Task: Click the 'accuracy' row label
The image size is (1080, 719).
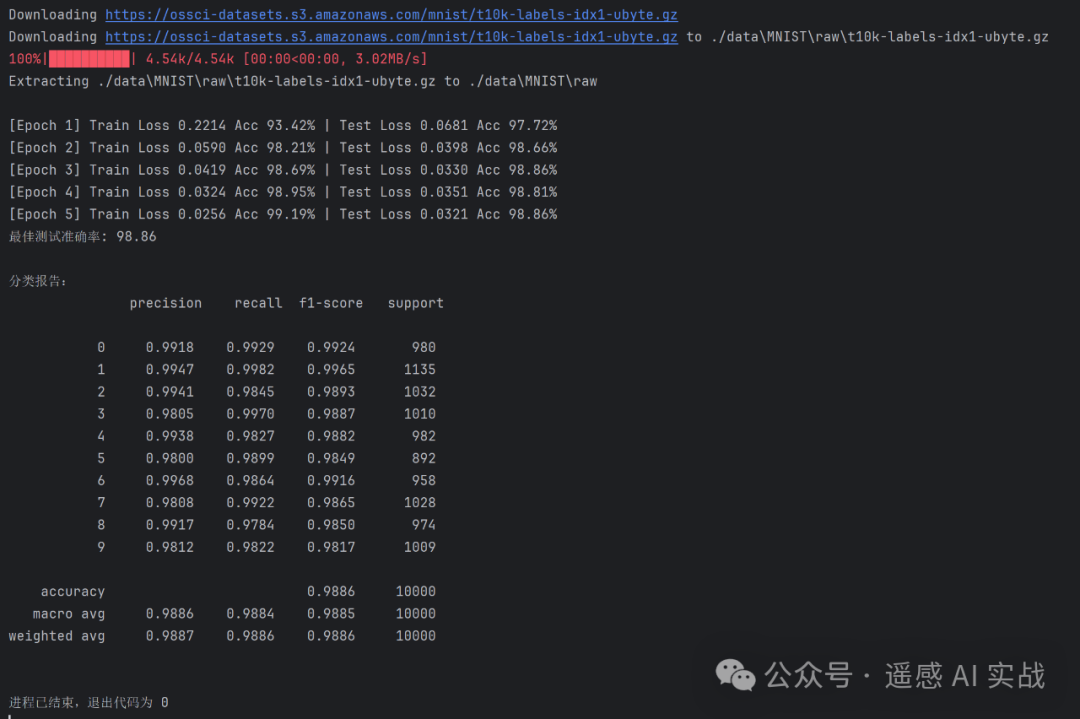Action: (x=72, y=592)
